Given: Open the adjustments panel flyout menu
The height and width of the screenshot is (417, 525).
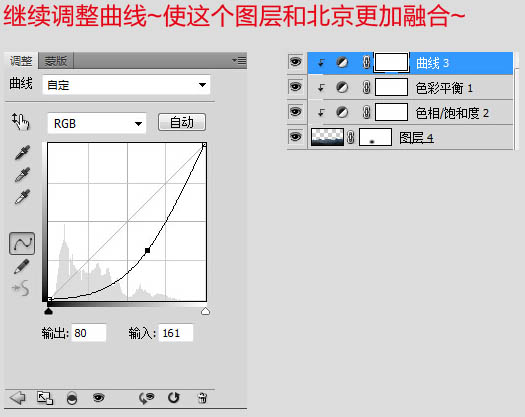Looking at the screenshot, I should pyautogui.click(x=239, y=61).
